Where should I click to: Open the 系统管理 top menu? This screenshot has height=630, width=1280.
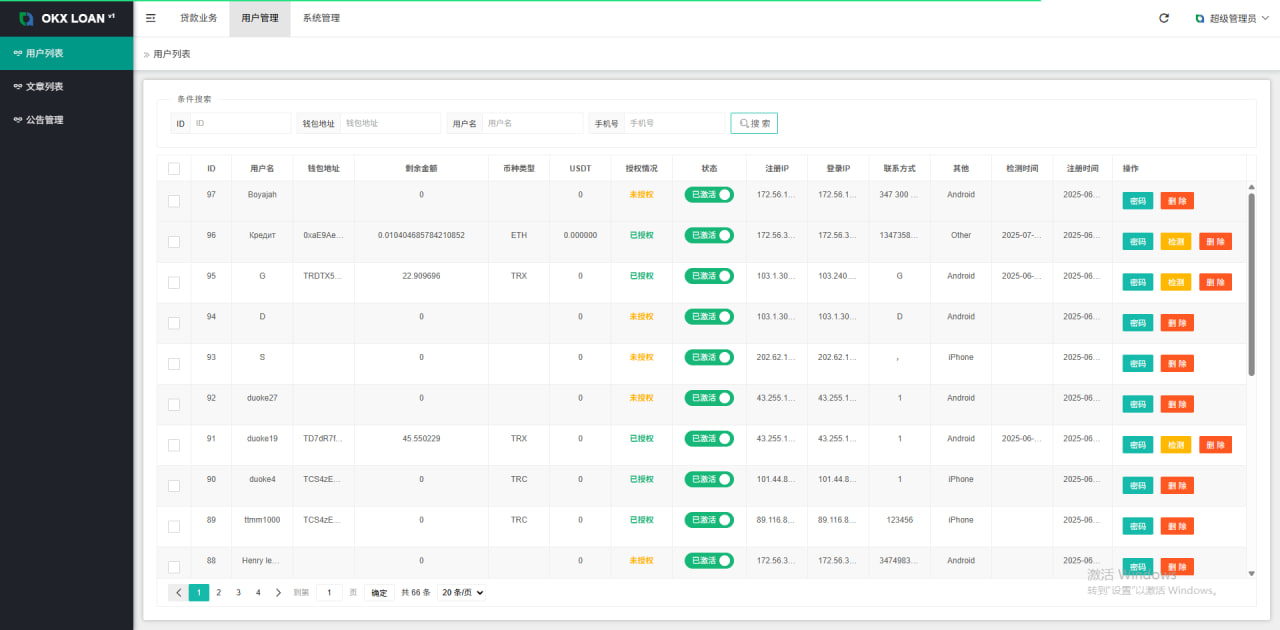point(321,18)
